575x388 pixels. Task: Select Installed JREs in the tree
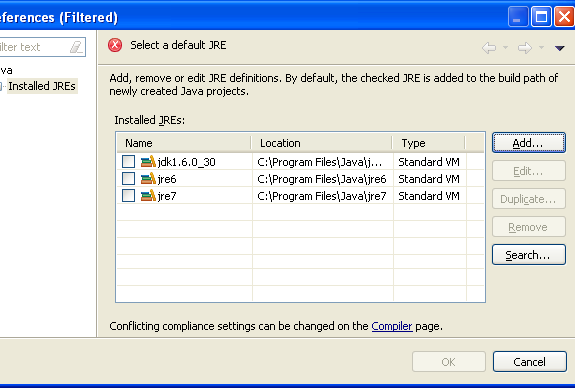[42, 86]
